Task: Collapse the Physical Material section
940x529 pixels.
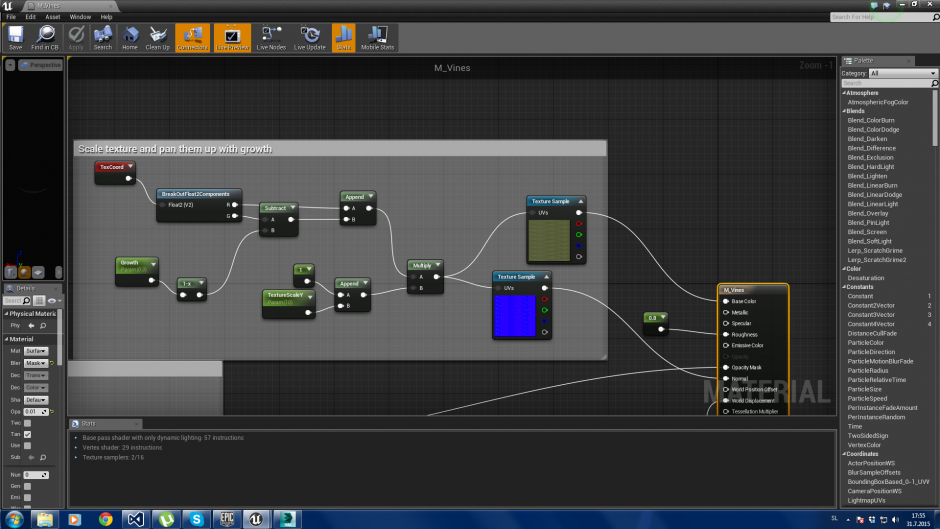Action: (x=7, y=314)
